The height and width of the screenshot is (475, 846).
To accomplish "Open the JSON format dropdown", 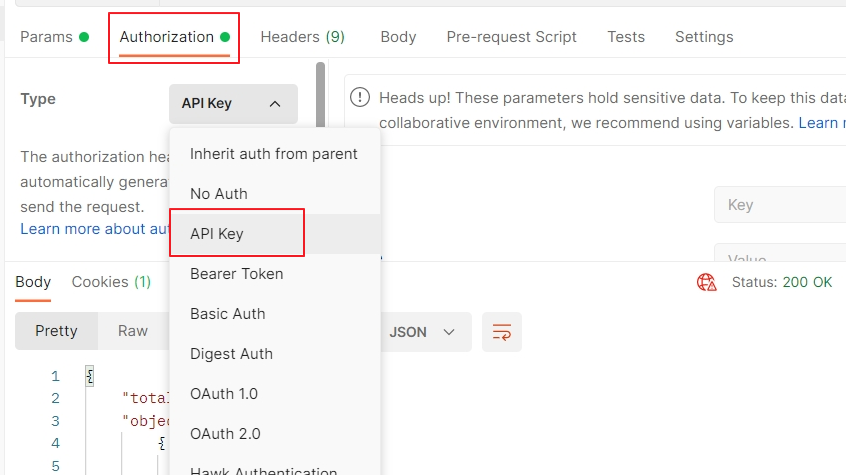I will (x=424, y=332).
